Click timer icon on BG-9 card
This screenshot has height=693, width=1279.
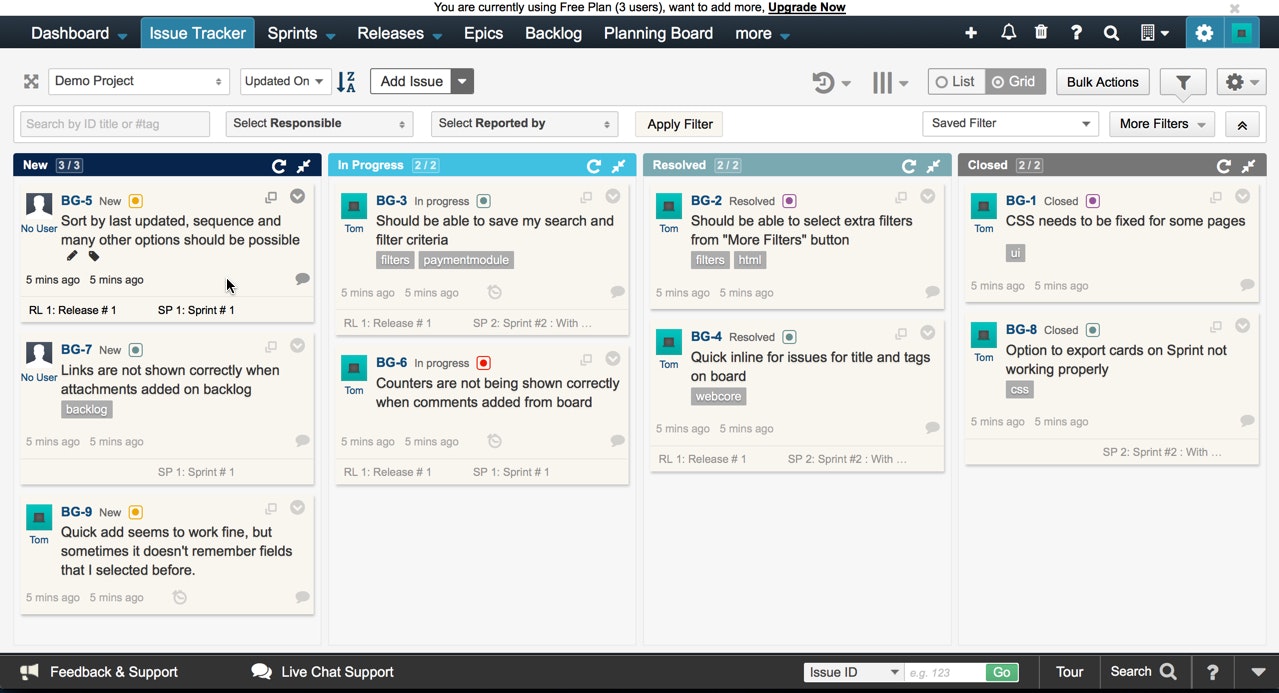[179, 597]
